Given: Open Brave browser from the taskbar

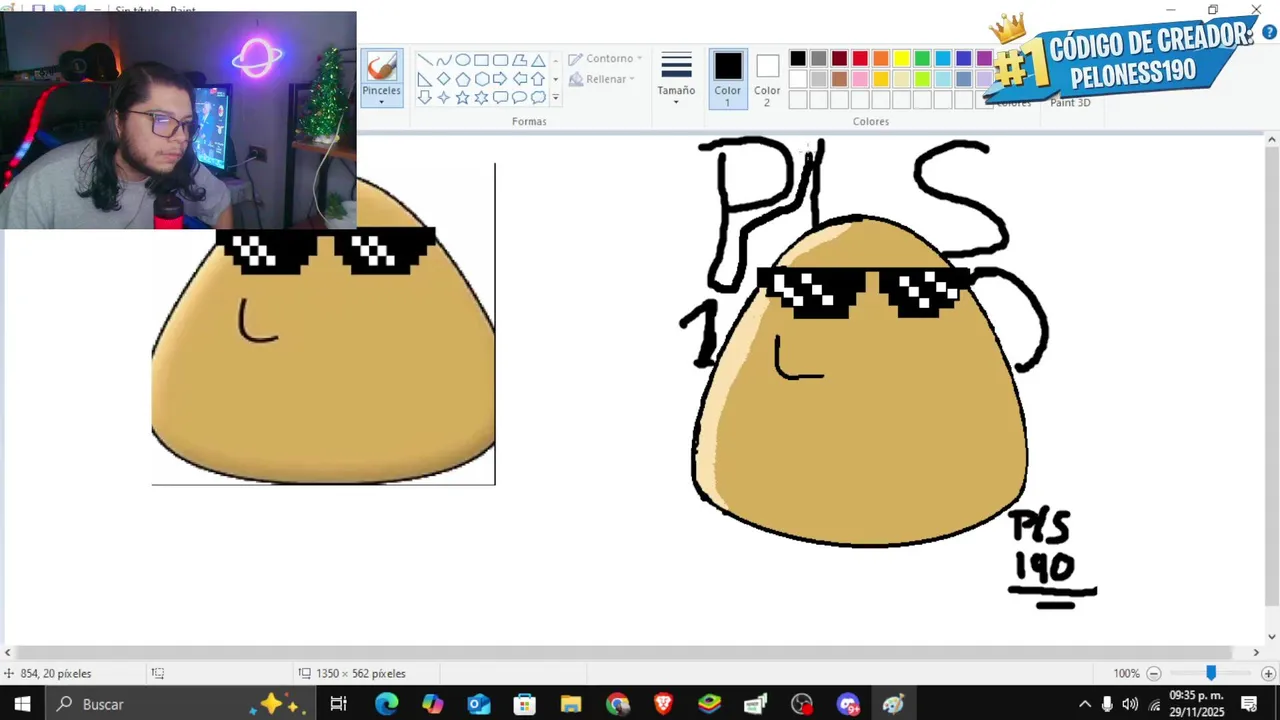Looking at the screenshot, I should 663,704.
